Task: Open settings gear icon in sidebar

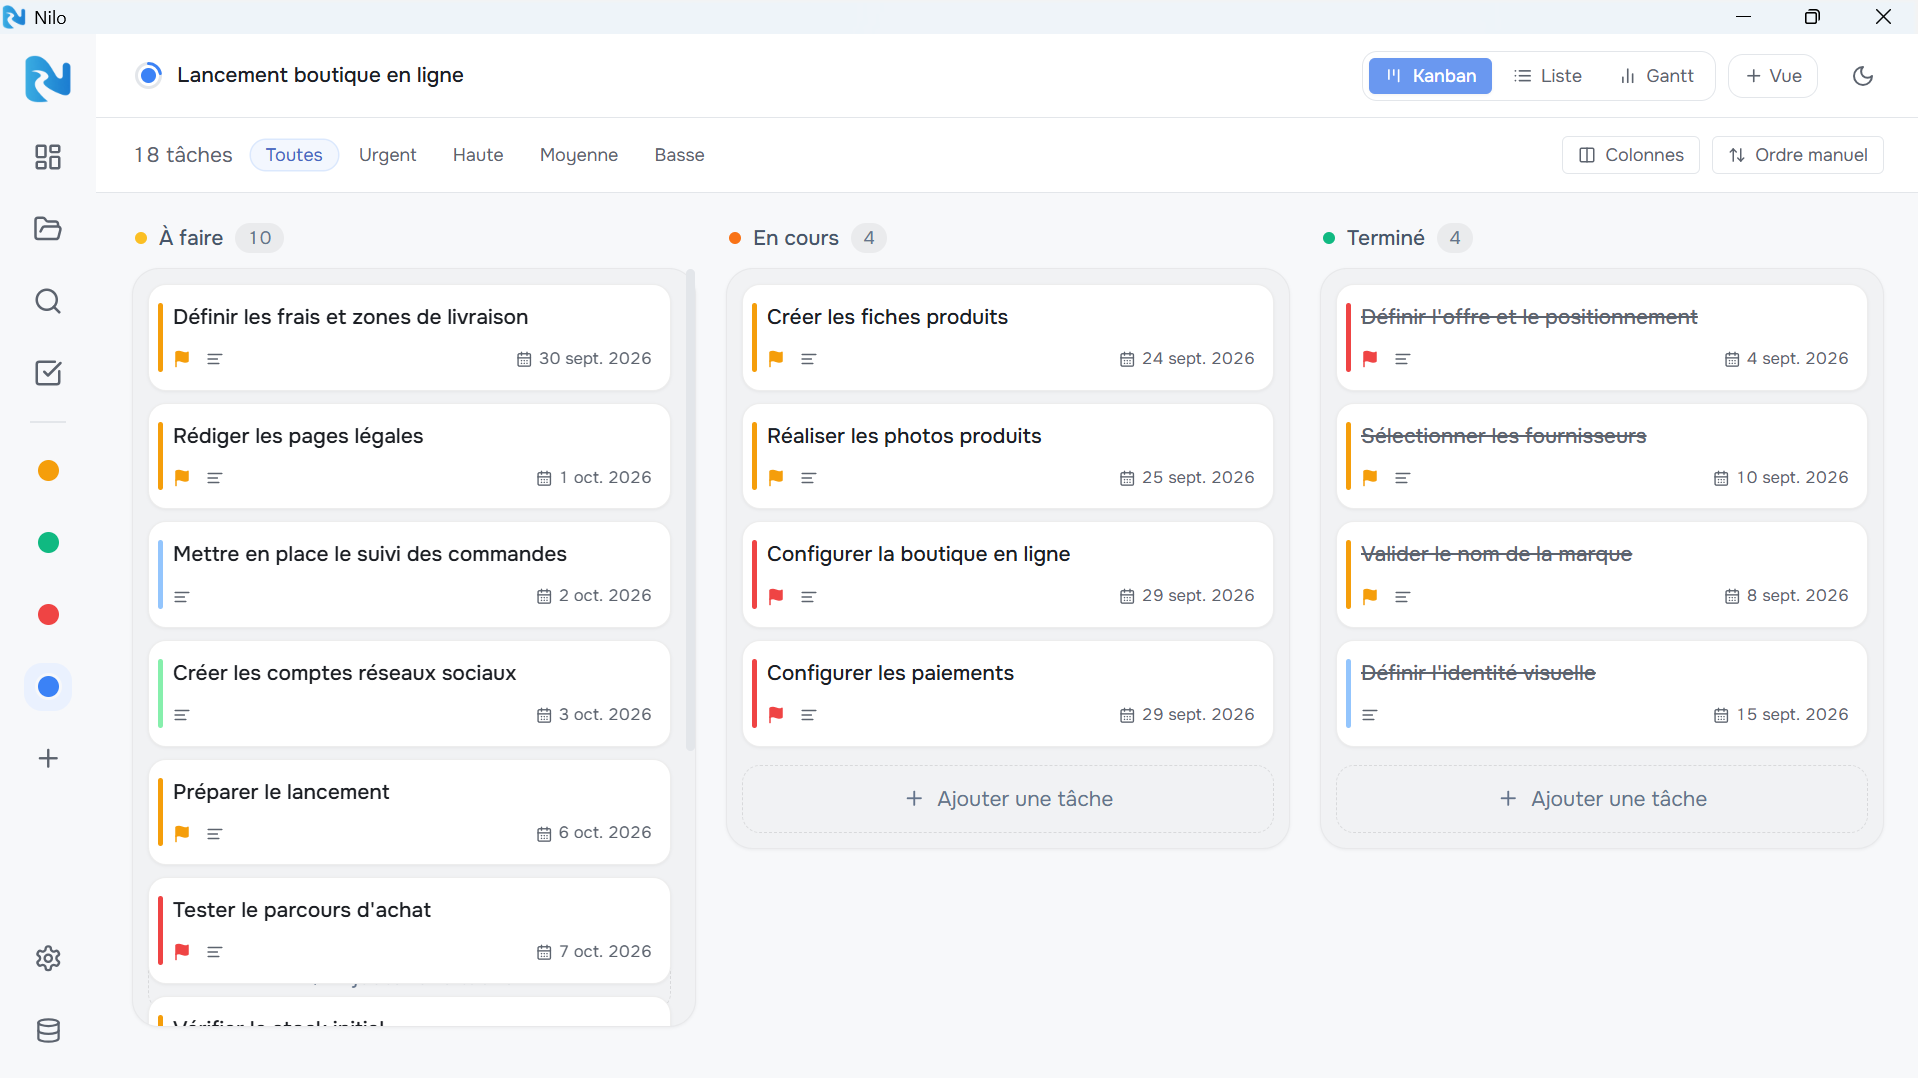Action: (48, 959)
